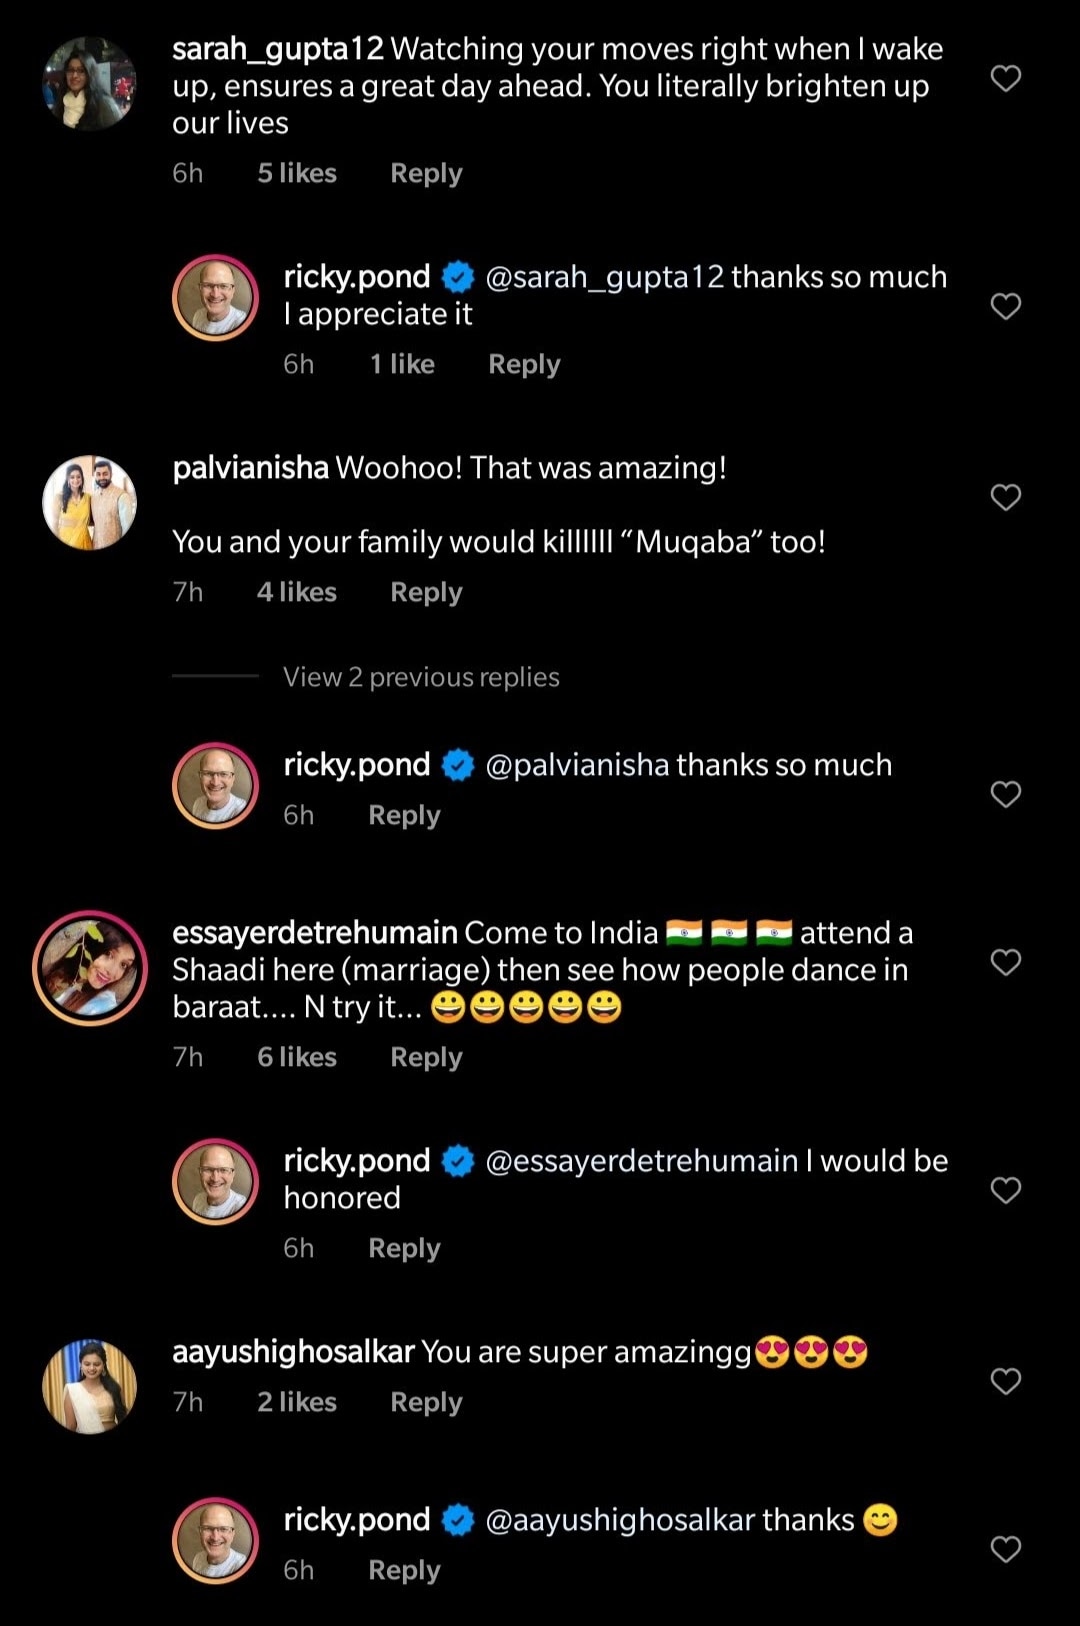Tap the @sarah_gupta12 mention in the reply

(x=604, y=277)
